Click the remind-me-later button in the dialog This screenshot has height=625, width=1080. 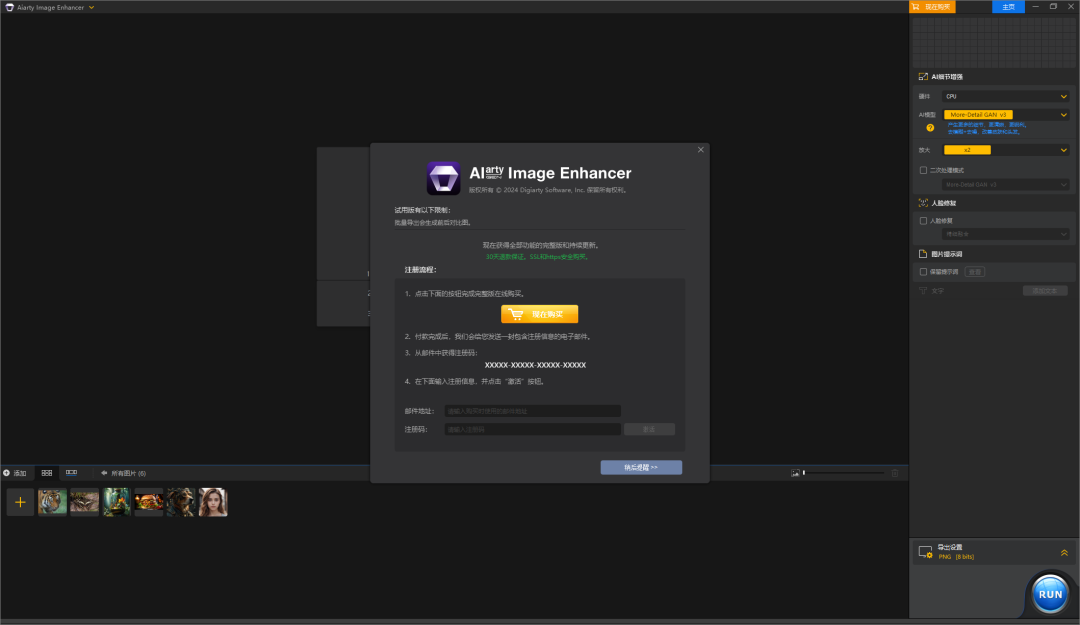[641, 467]
